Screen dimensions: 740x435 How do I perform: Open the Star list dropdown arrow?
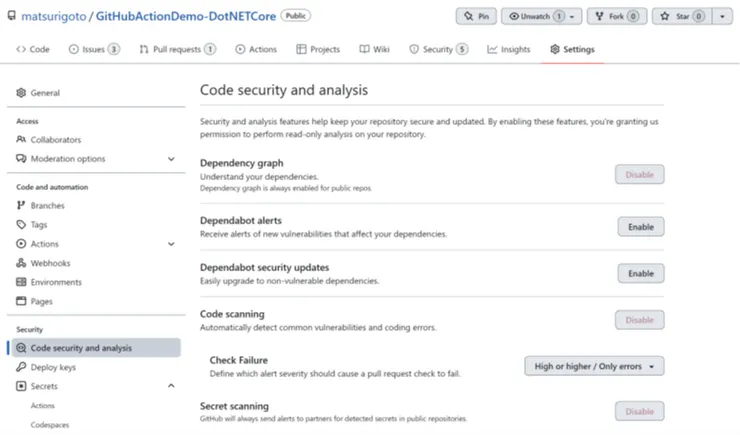(x=722, y=17)
